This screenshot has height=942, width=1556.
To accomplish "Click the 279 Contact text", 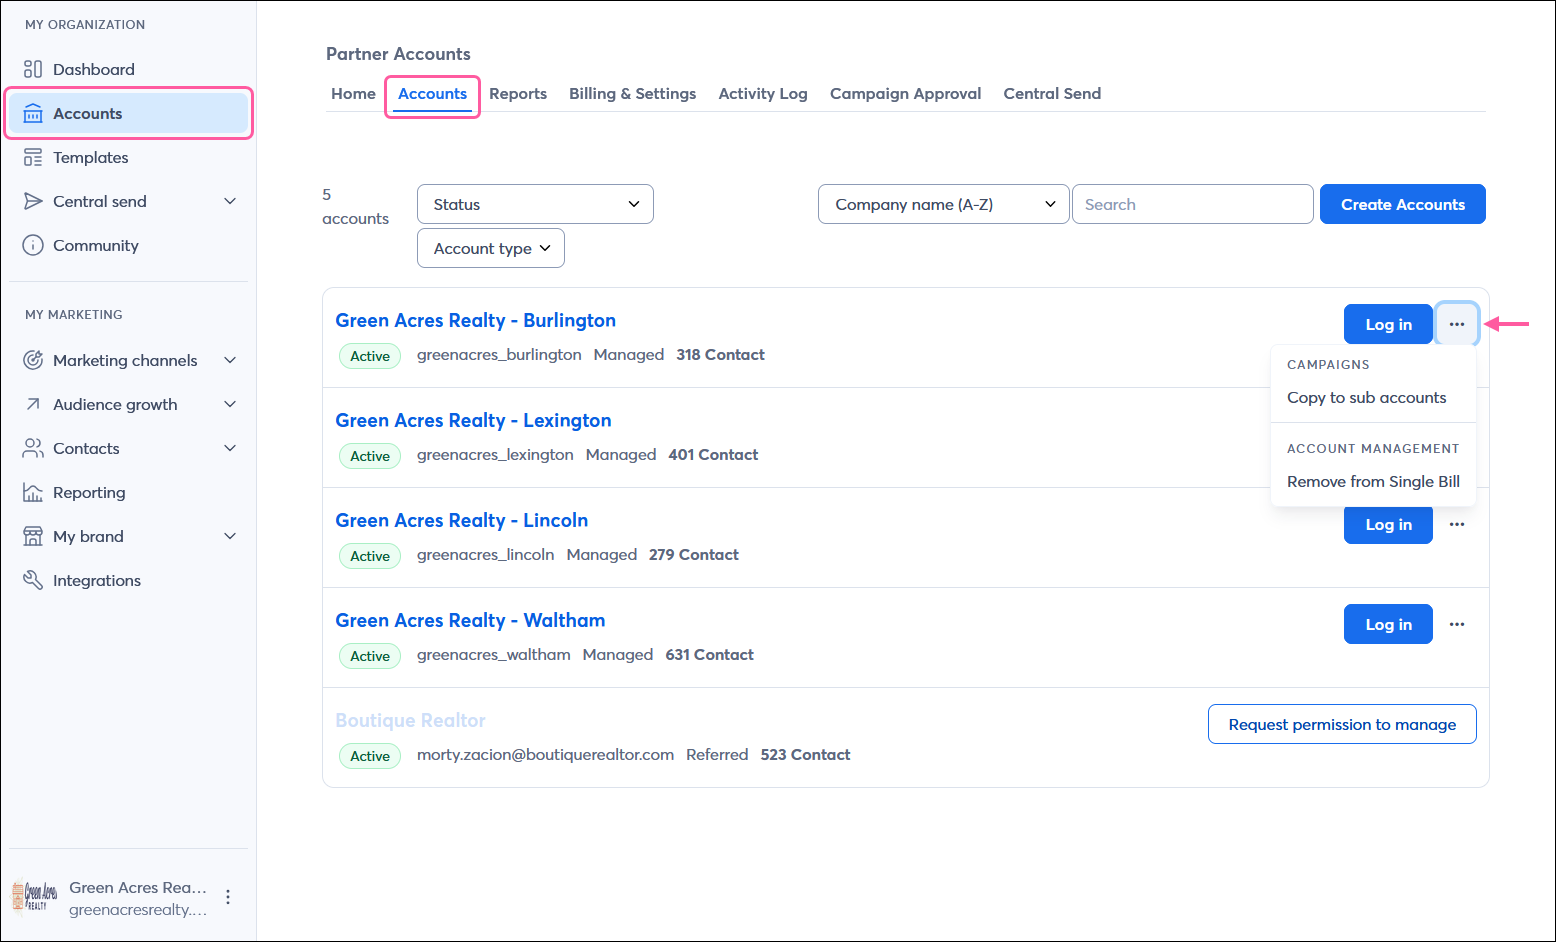I will pyautogui.click(x=694, y=554).
